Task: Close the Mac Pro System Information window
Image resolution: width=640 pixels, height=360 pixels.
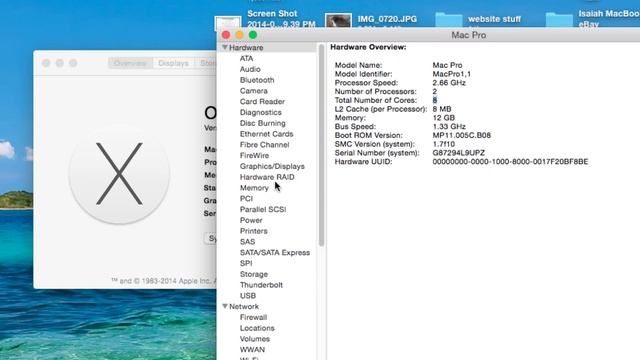Action: coord(226,35)
